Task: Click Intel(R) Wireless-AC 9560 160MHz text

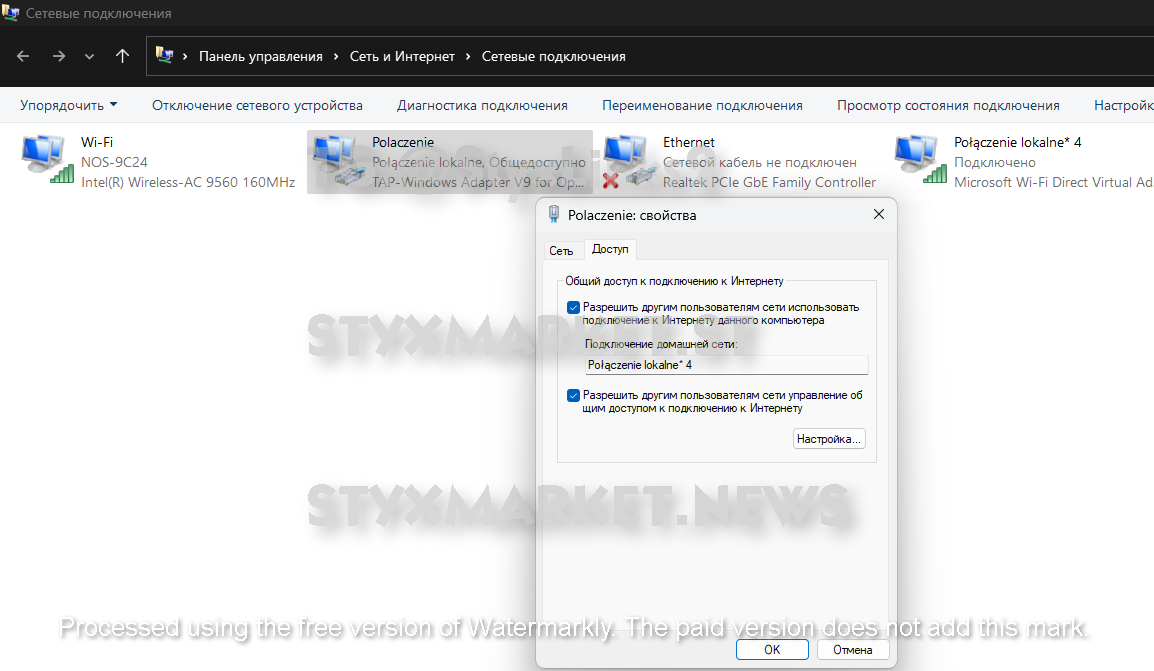Action: pyautogui.click(x=188, y=182)
